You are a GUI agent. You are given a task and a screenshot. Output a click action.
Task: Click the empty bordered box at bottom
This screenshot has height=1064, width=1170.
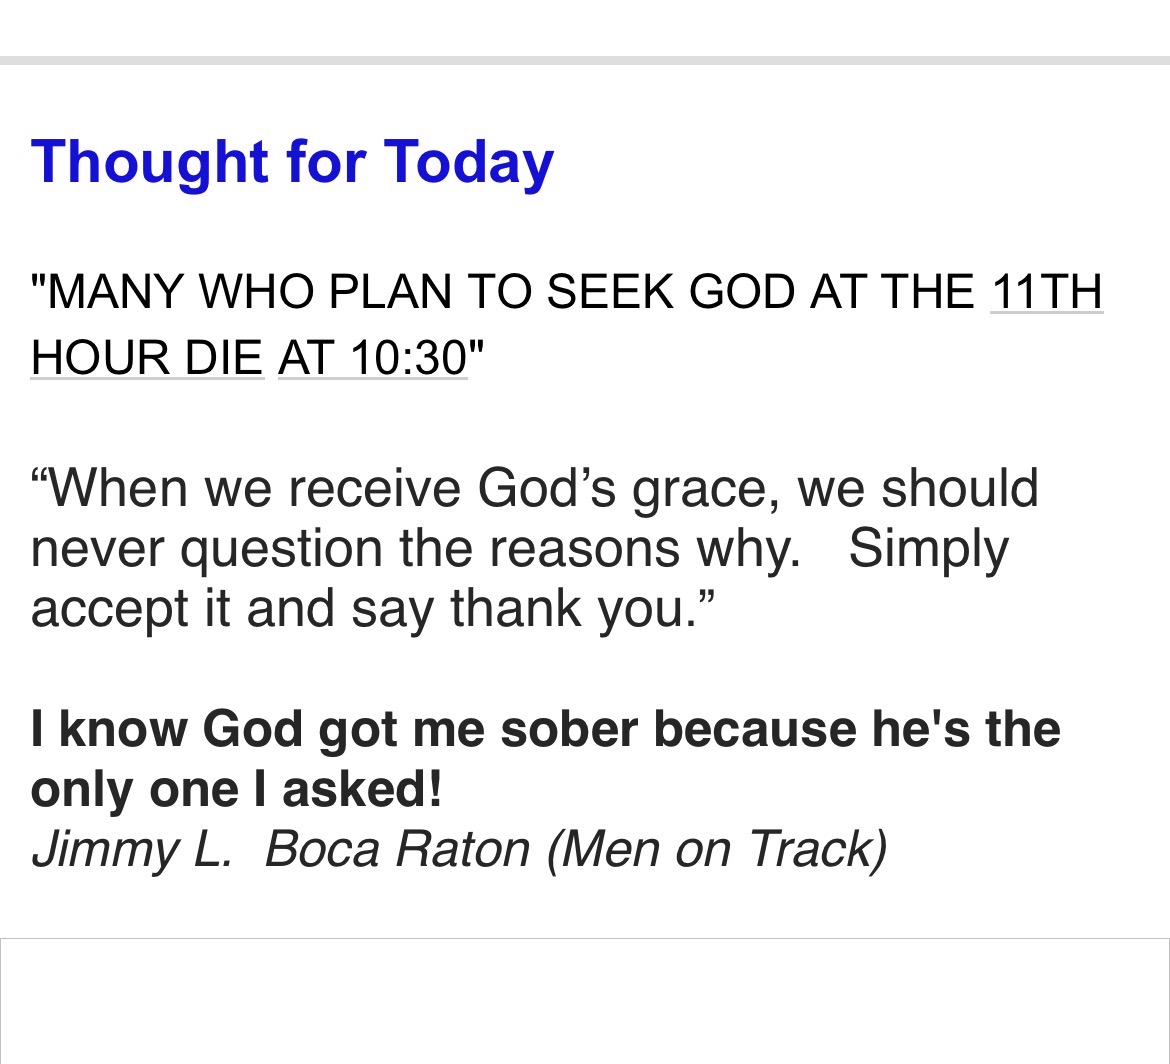[x=584, y=1000]
